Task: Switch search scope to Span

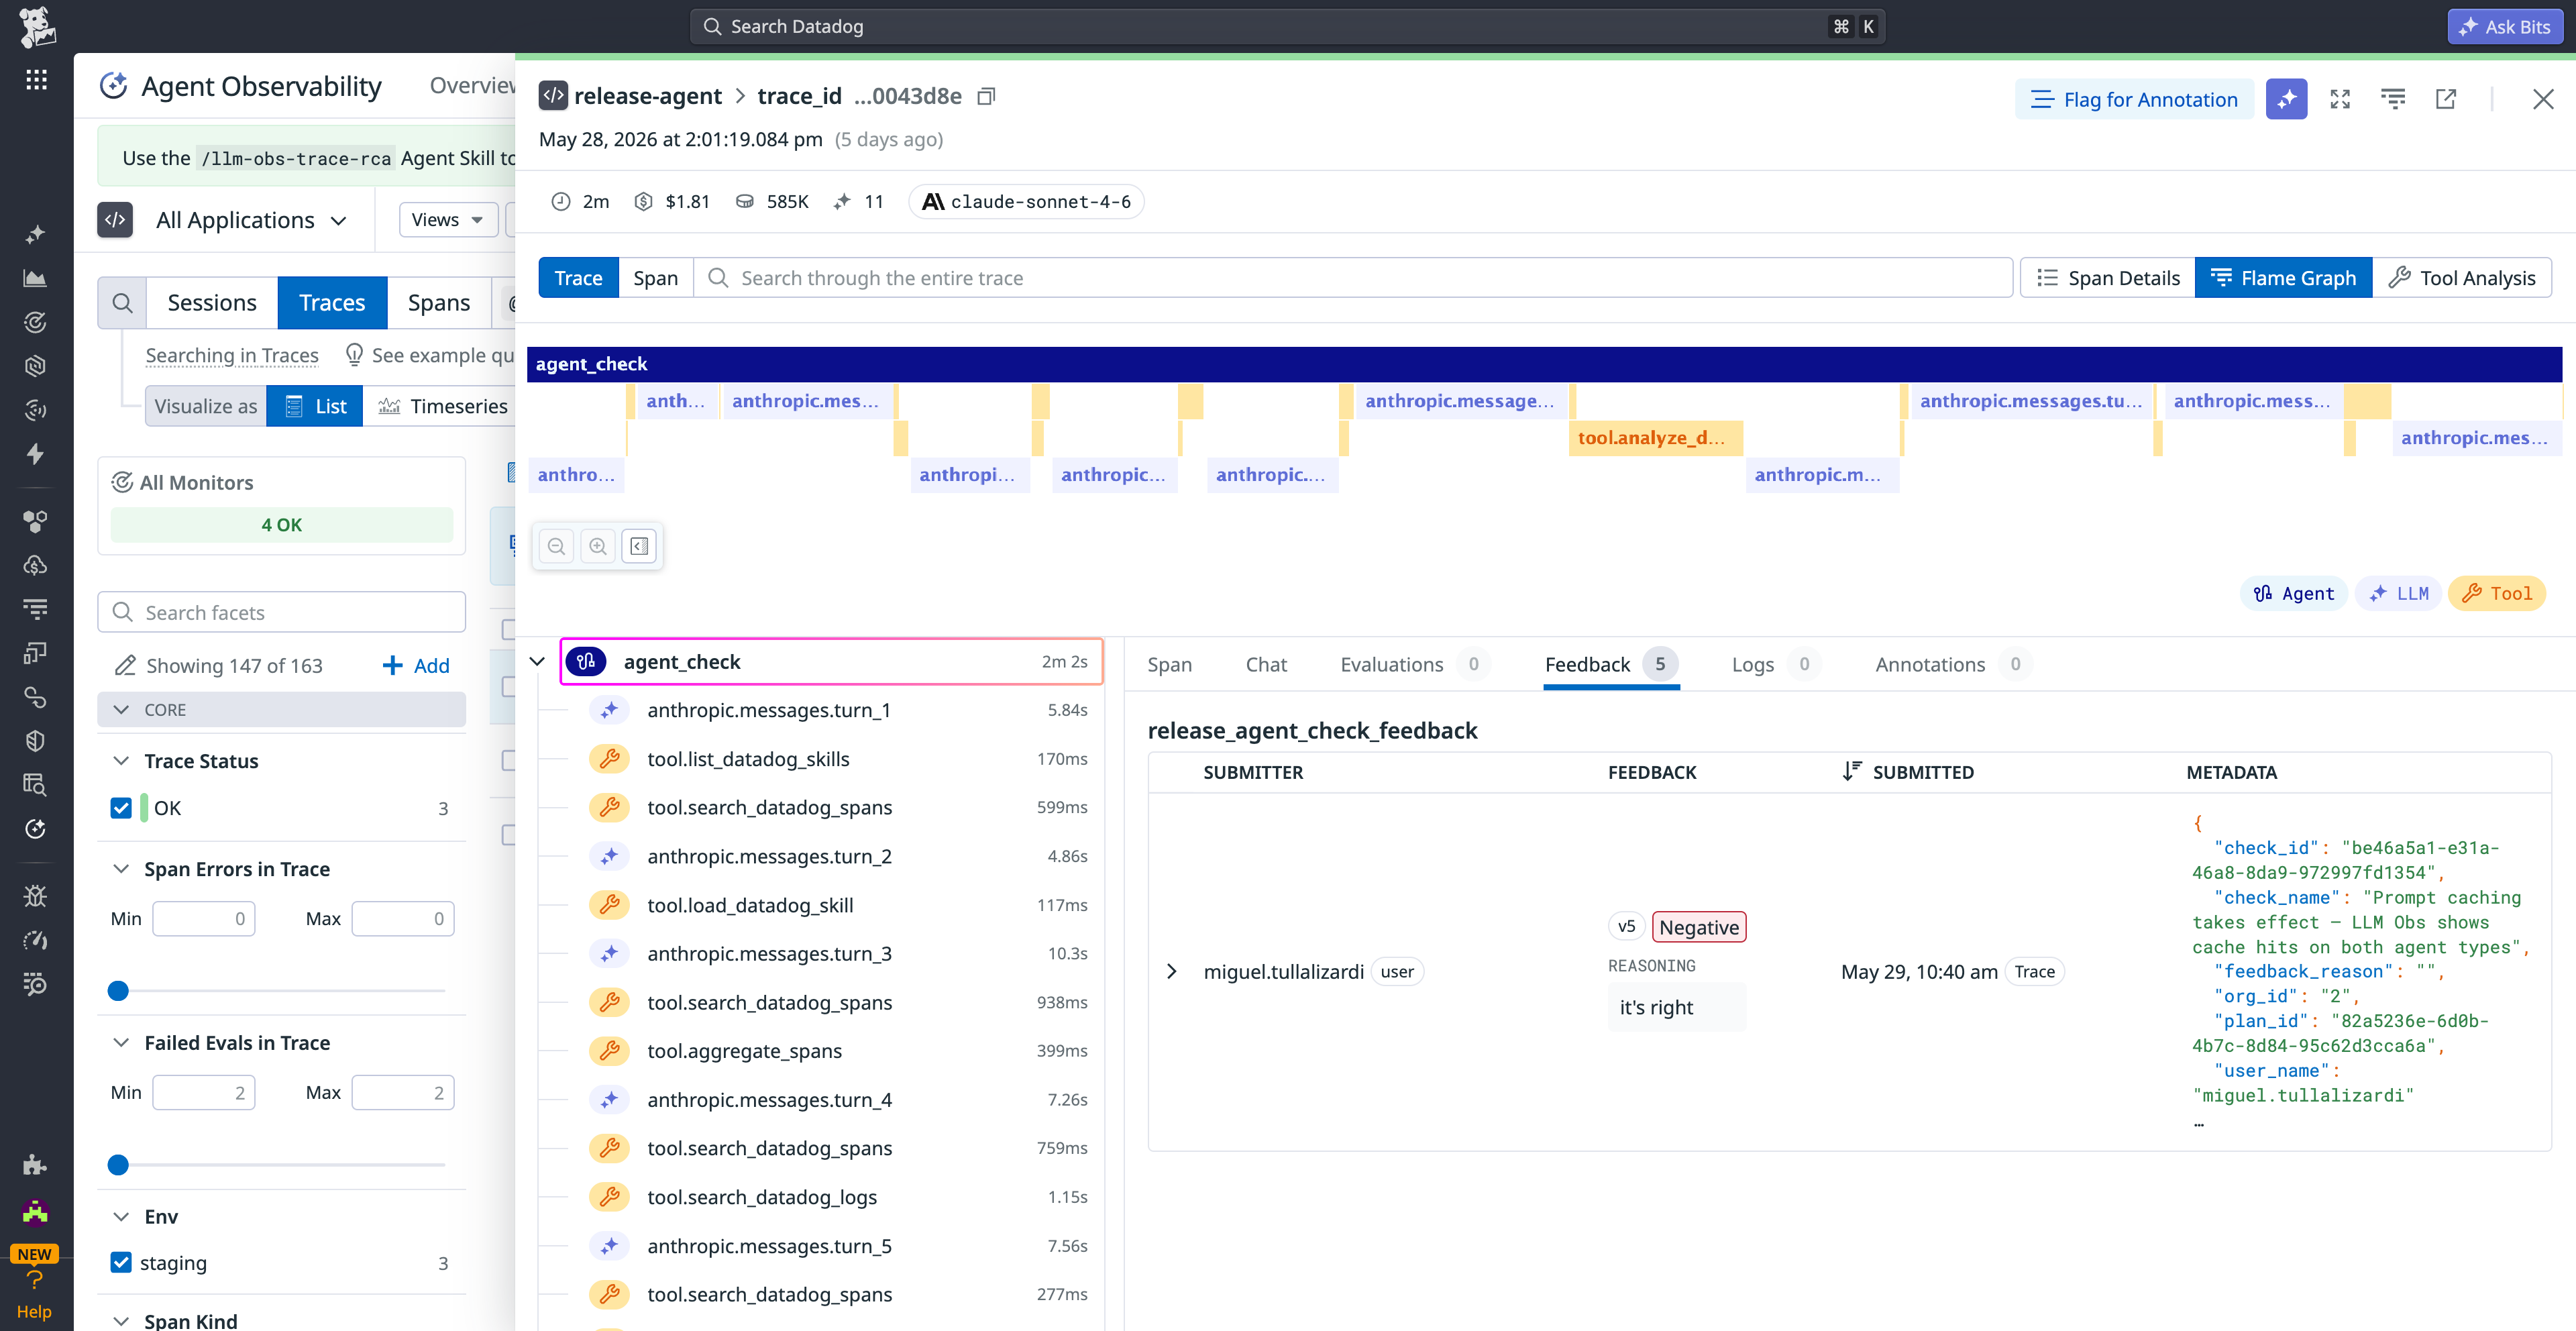Action: pyautogui.click(x=655, y=278)
